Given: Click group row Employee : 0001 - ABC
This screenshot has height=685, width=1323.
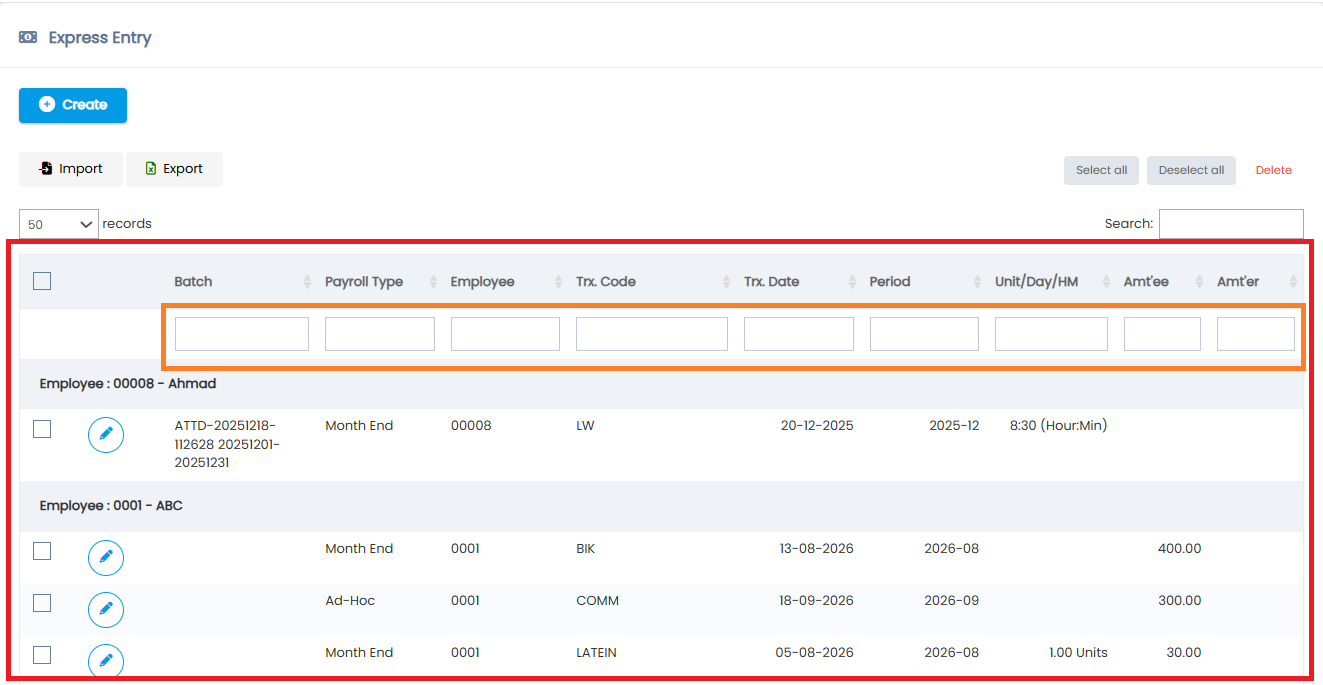Looking at the screenshot, I should click(x=661, y=506).
